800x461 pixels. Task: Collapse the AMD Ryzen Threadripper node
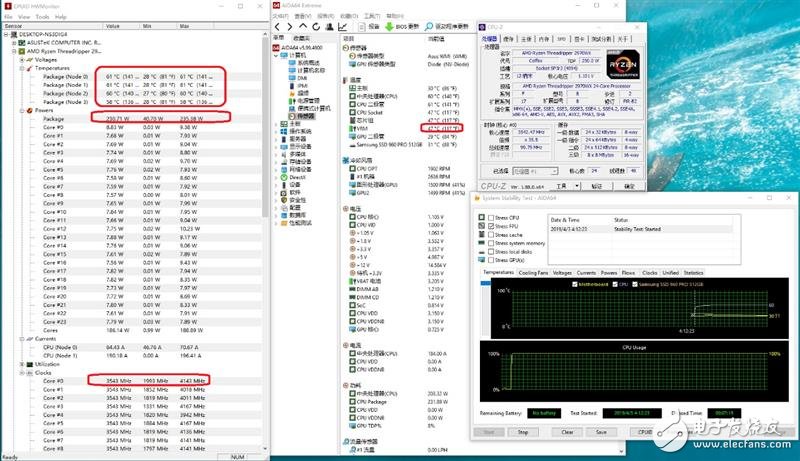14,52
